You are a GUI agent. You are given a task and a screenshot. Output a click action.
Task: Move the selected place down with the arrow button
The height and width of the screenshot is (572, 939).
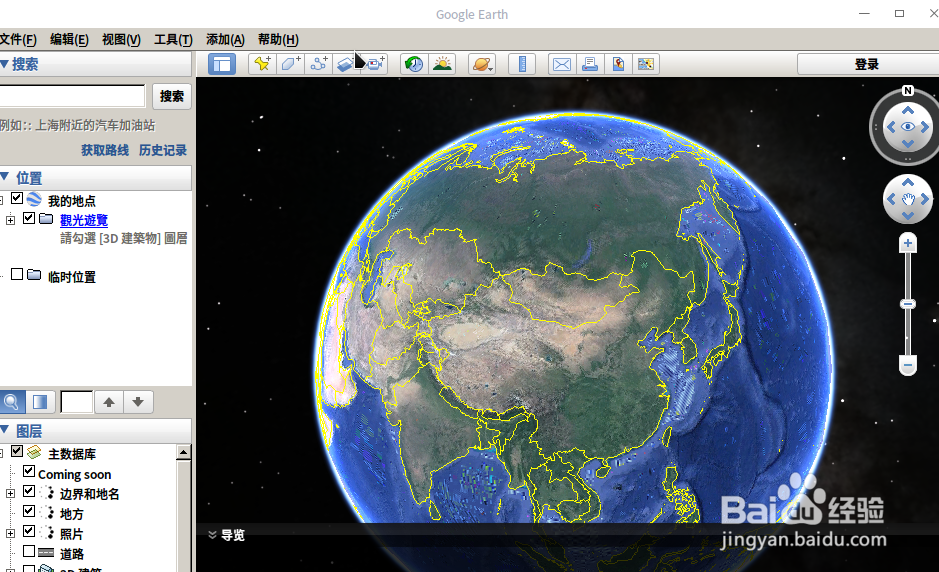(x=138, y=402)
